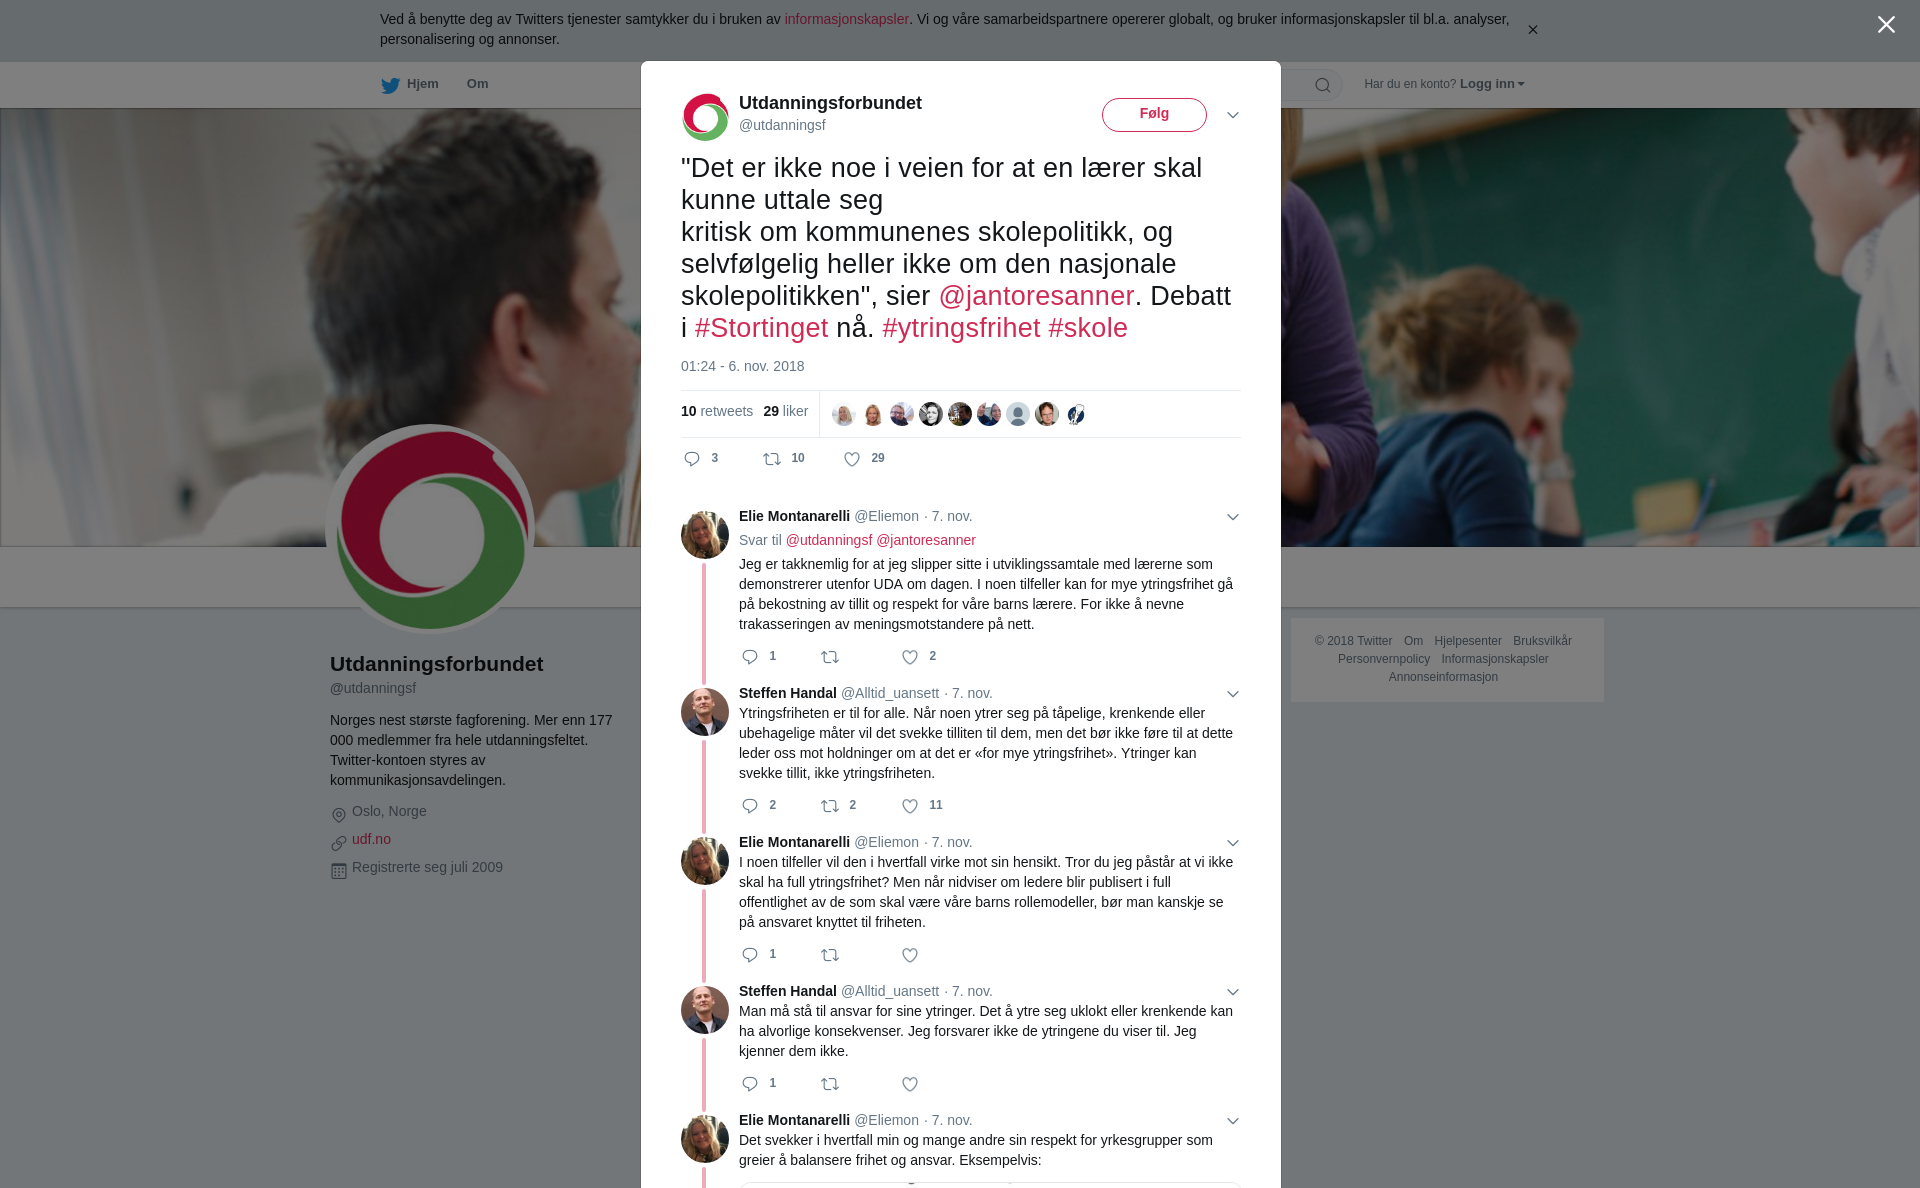Like Steffen Handal's reply with 11 likes
The width and height of the screenshot is (1920, 1188).
coord(910,806)
